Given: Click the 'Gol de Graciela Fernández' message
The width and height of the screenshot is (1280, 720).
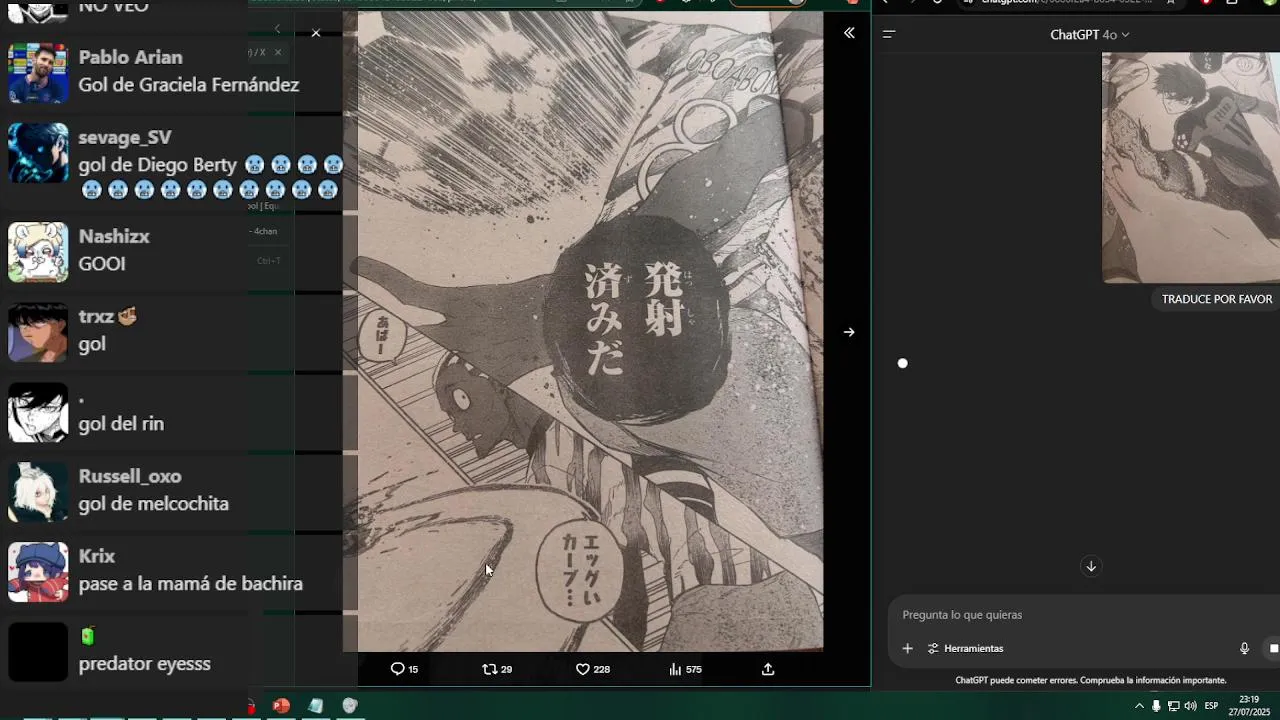Looking at the screenshot, I should (x=189, y=85).
